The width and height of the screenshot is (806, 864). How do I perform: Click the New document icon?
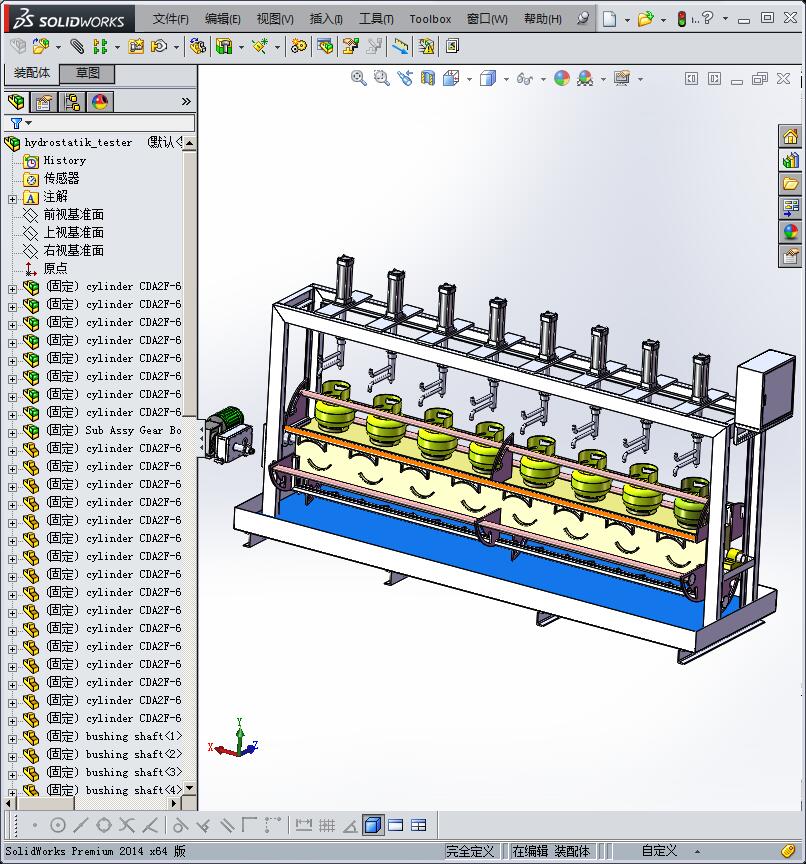[609, 19]
